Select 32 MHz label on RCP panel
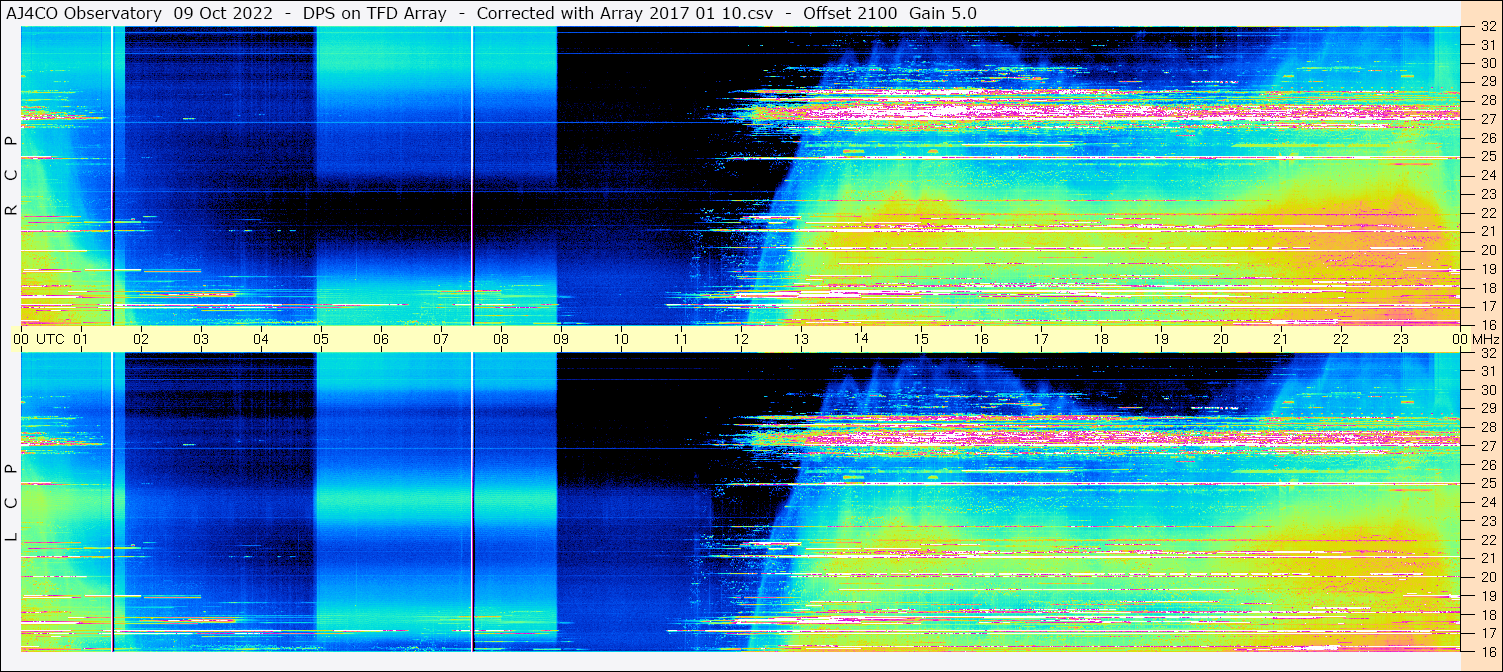 point(1487,28)
